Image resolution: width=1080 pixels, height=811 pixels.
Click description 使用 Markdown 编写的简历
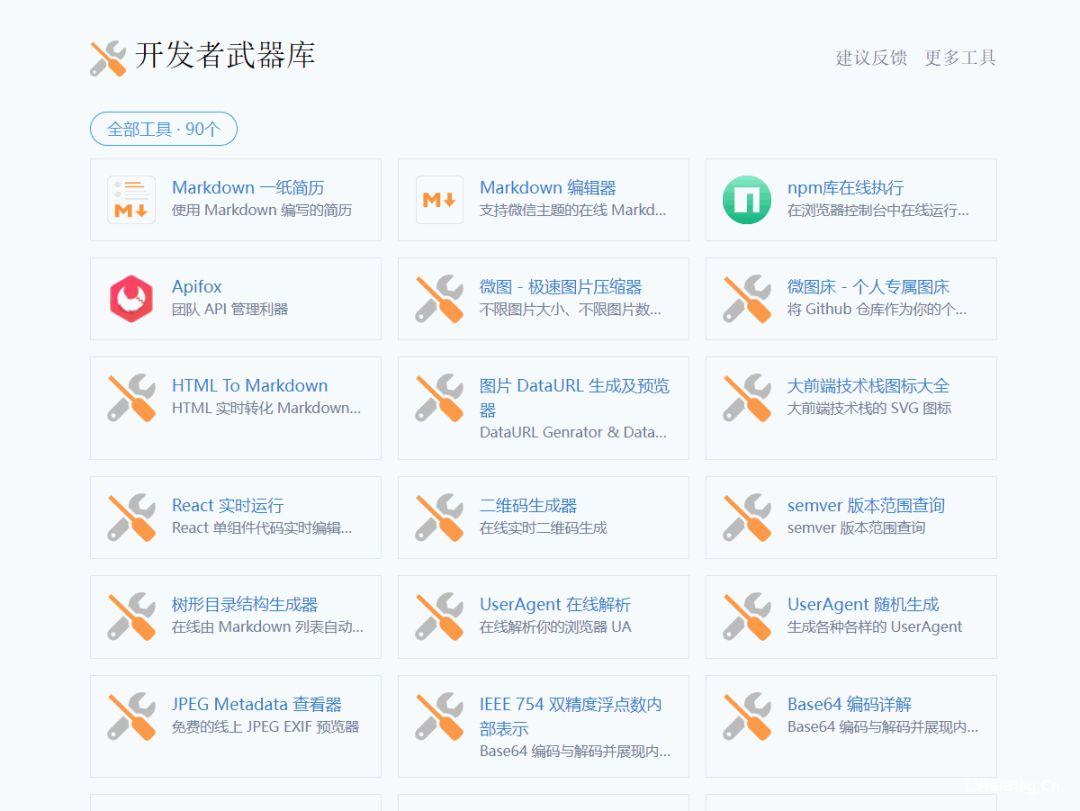[262, 209]
